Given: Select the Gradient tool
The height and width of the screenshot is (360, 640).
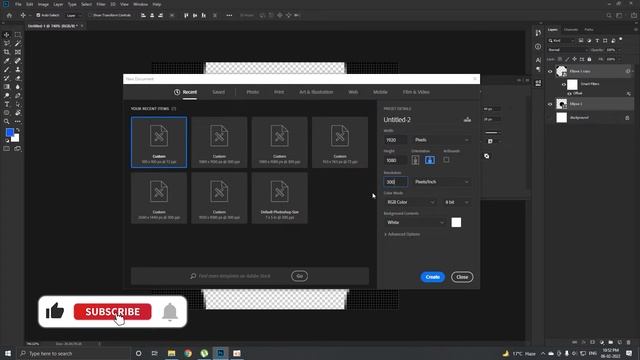Looking at the screenshot, I should tap(7, 87).
